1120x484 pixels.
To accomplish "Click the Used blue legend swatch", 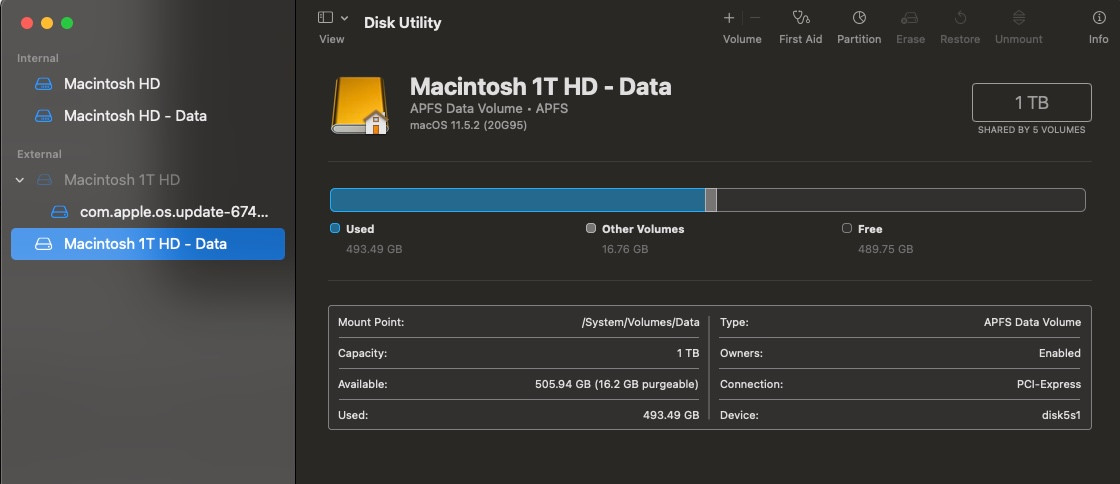I will (335, 228).
